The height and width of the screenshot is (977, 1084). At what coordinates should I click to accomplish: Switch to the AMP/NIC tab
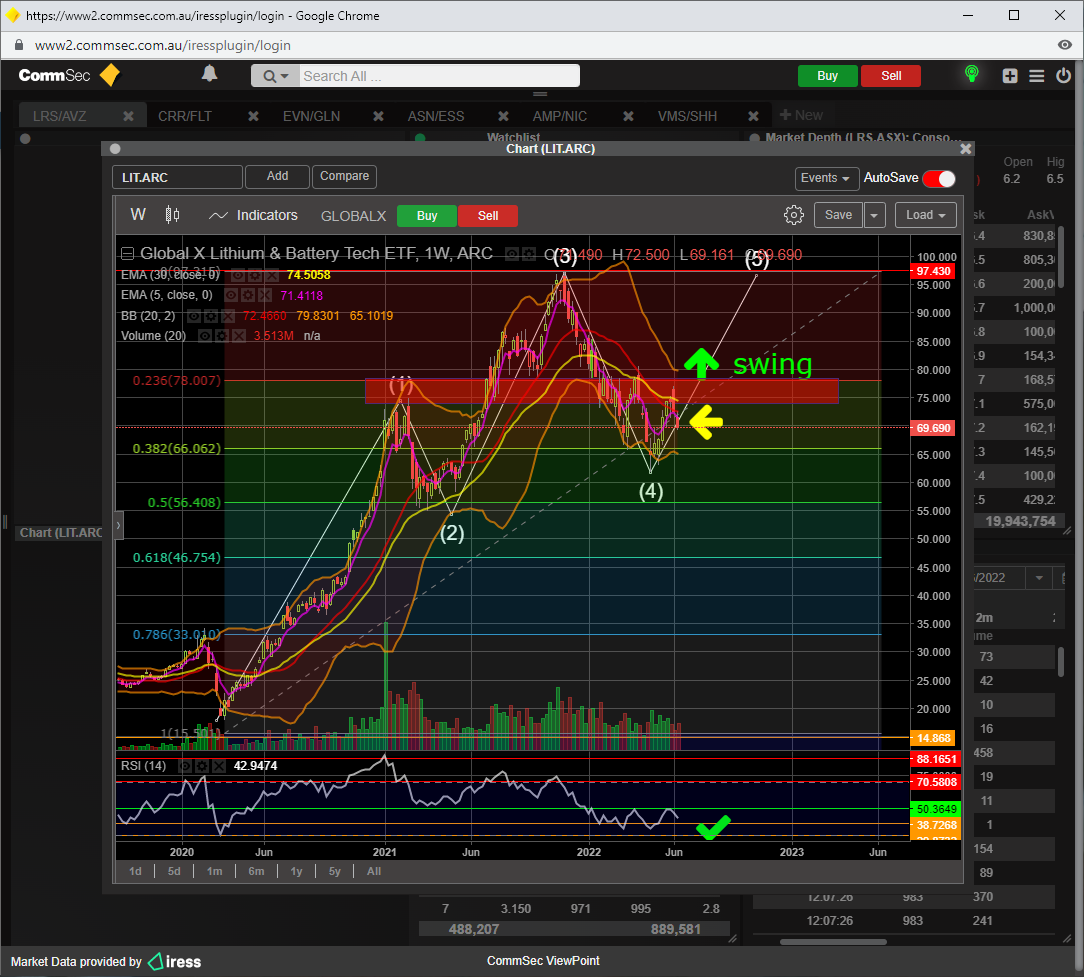[x=559, y=116]
